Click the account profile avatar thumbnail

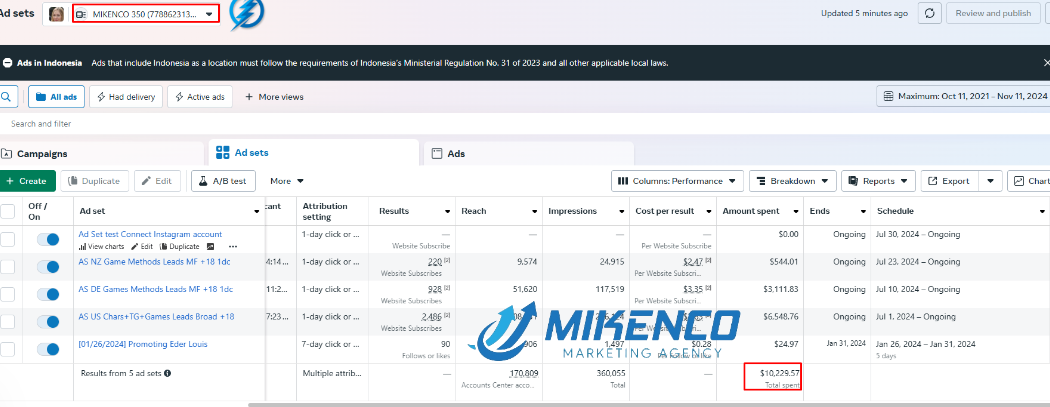point(56,14)
